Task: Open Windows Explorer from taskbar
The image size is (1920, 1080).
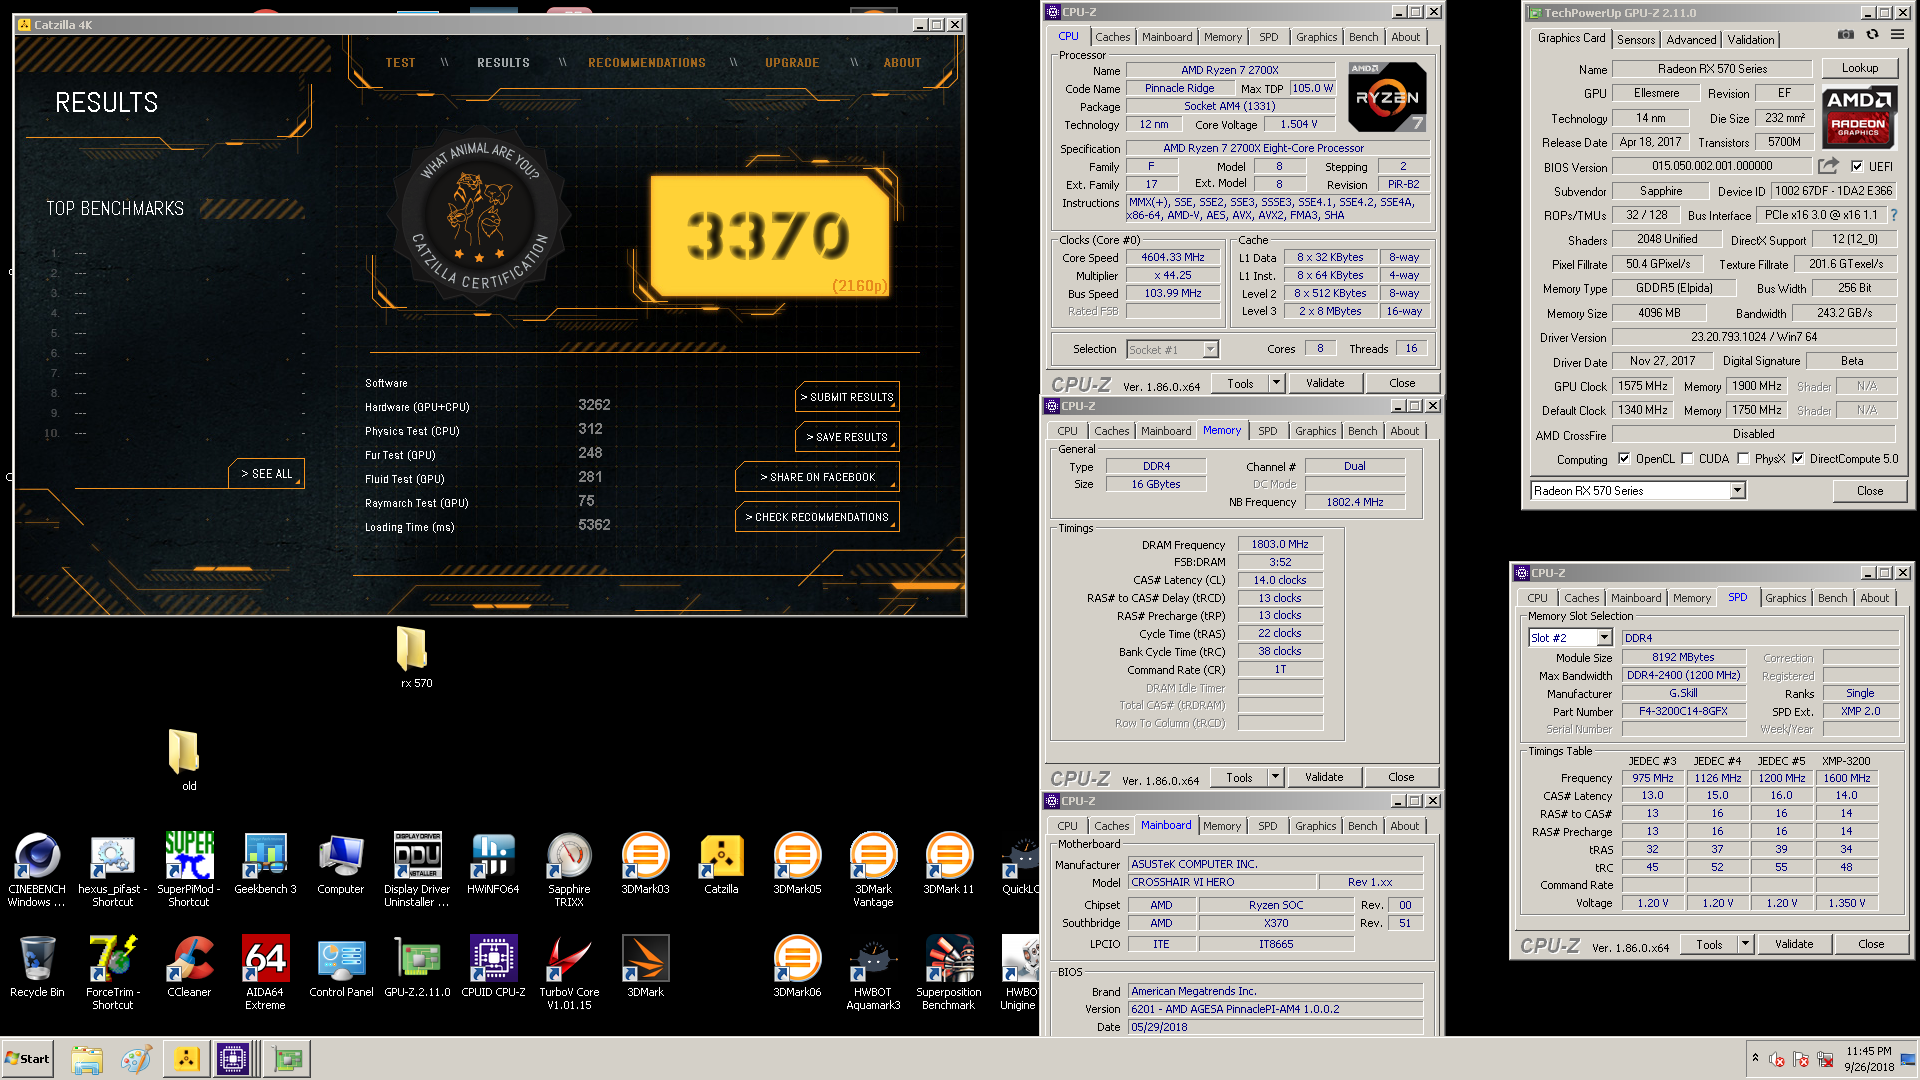Action: pos(87,1059)
